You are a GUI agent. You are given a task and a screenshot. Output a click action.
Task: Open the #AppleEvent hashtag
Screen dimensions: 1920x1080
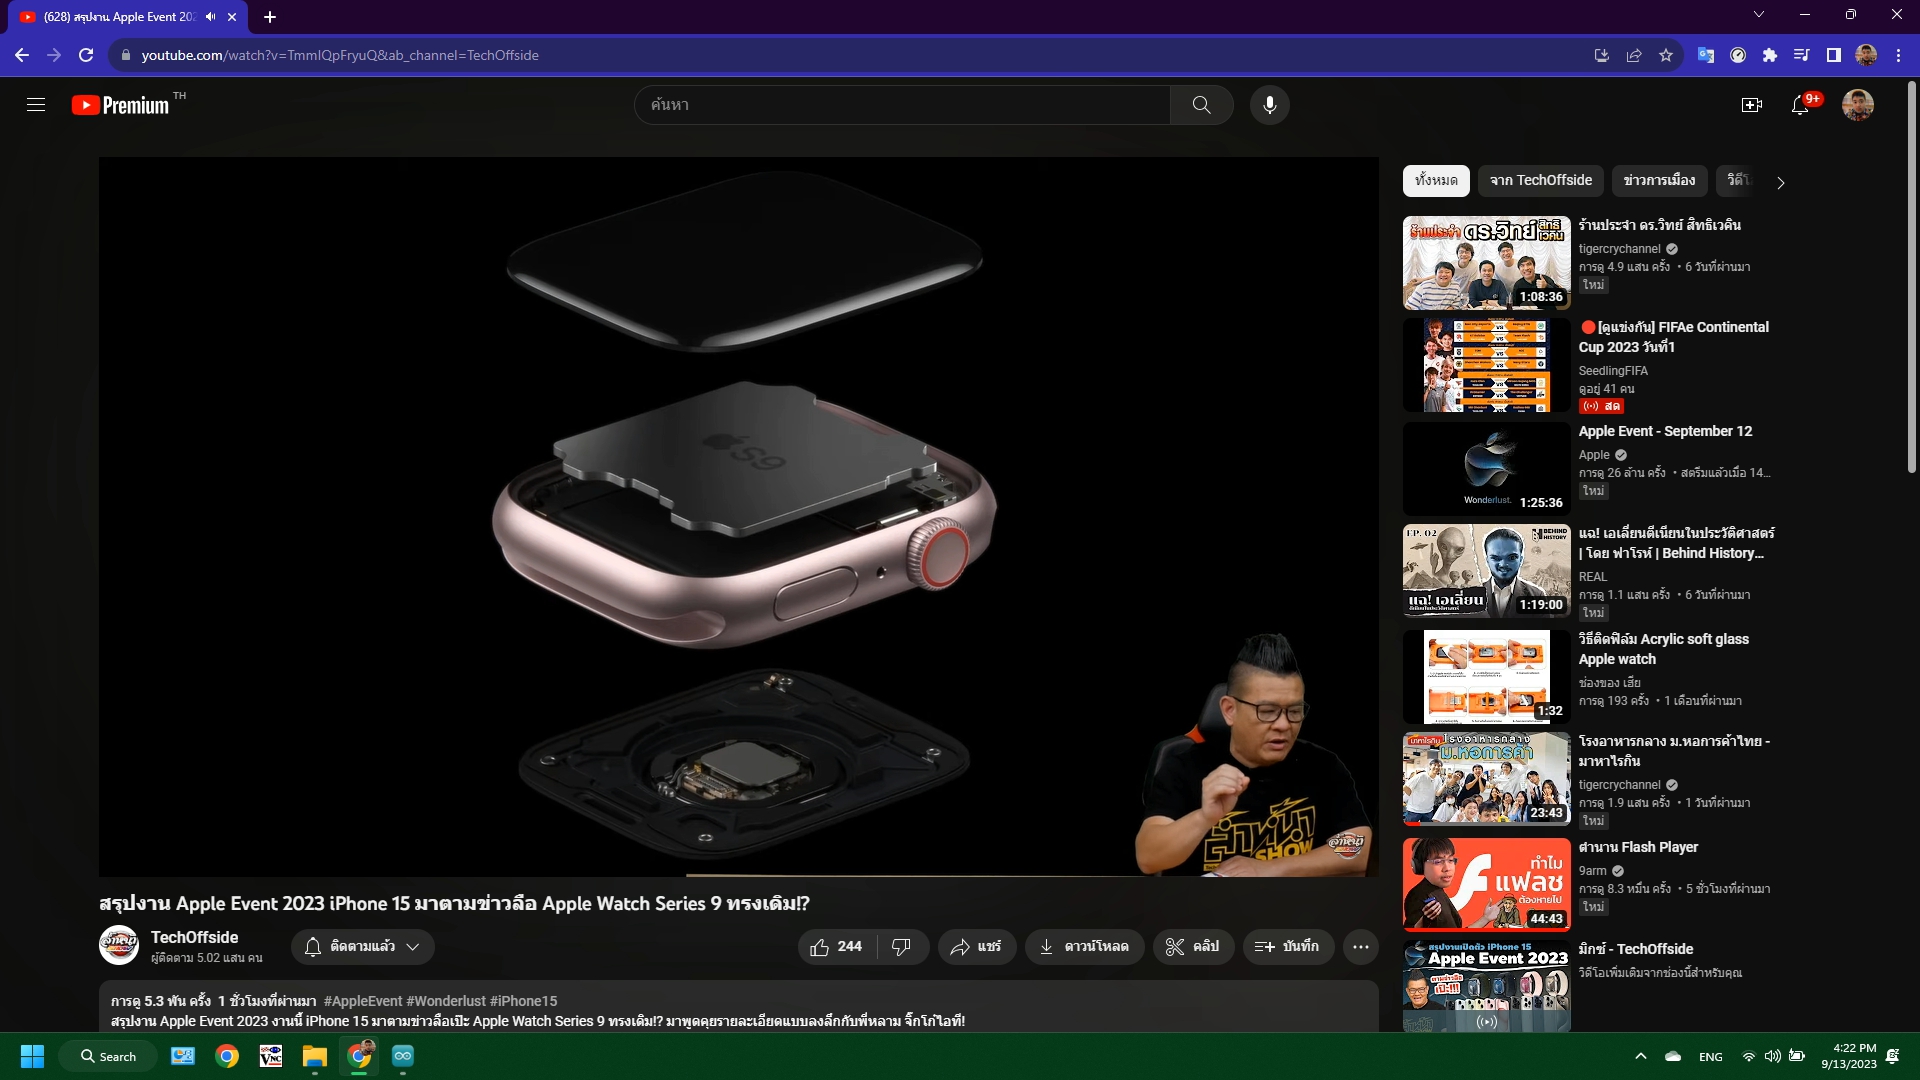(x=363, y=1001)
